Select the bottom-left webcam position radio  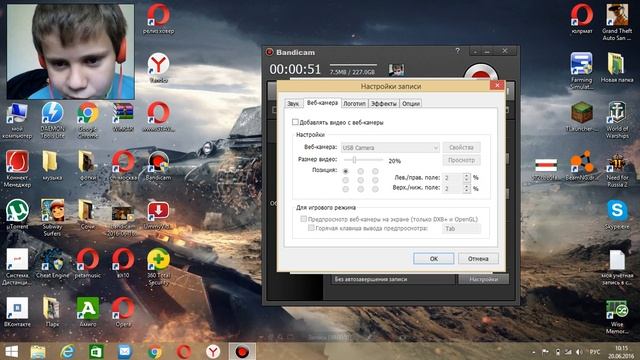346,189
